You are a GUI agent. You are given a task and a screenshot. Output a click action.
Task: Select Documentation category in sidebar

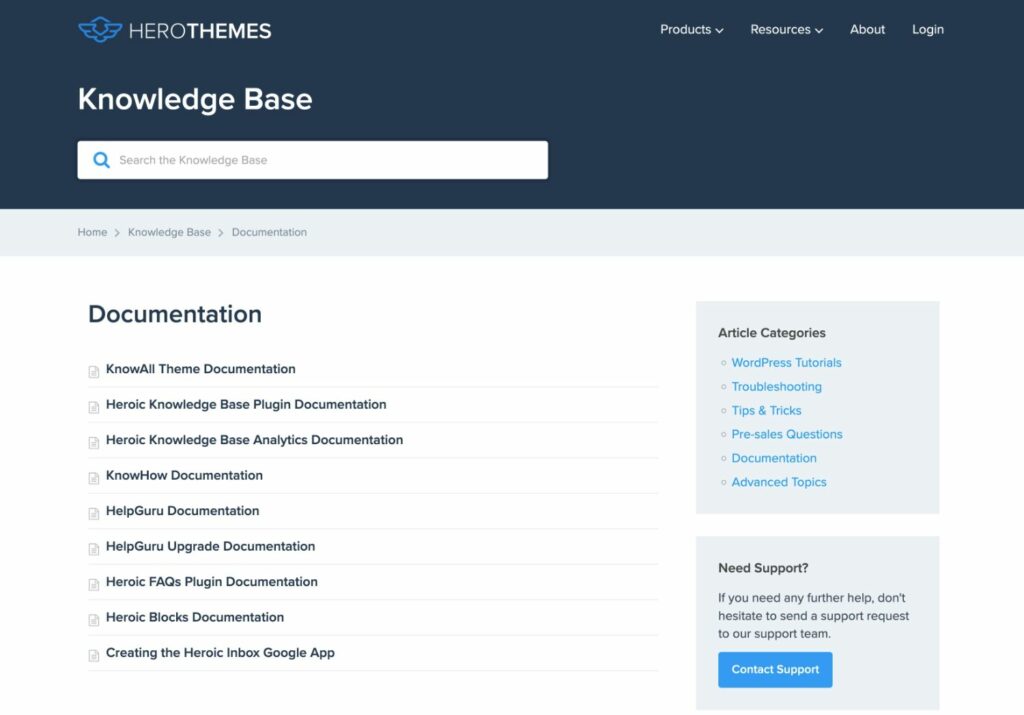point(774,458)
